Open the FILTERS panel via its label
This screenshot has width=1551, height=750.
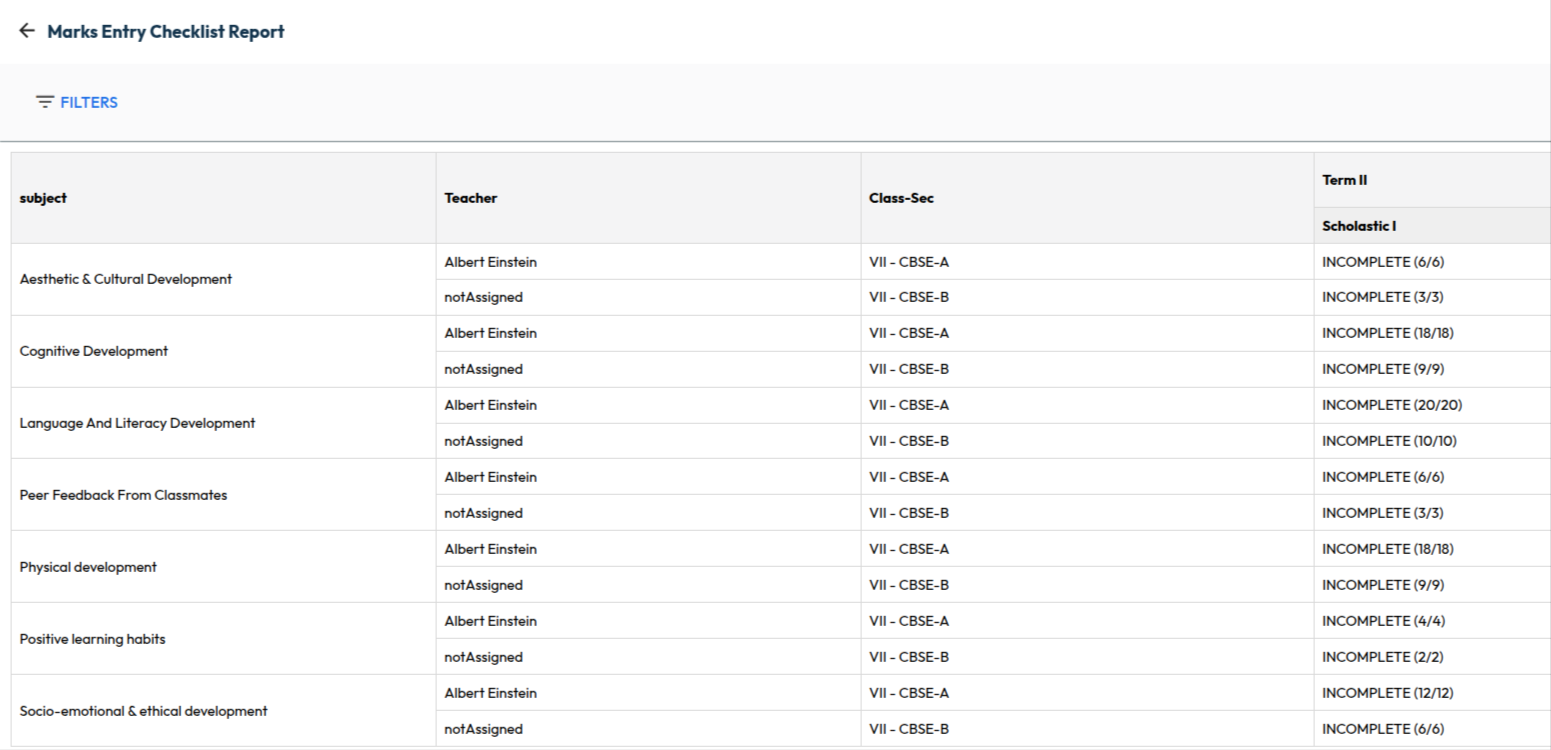pyautogui.click(x=89, y=102)
